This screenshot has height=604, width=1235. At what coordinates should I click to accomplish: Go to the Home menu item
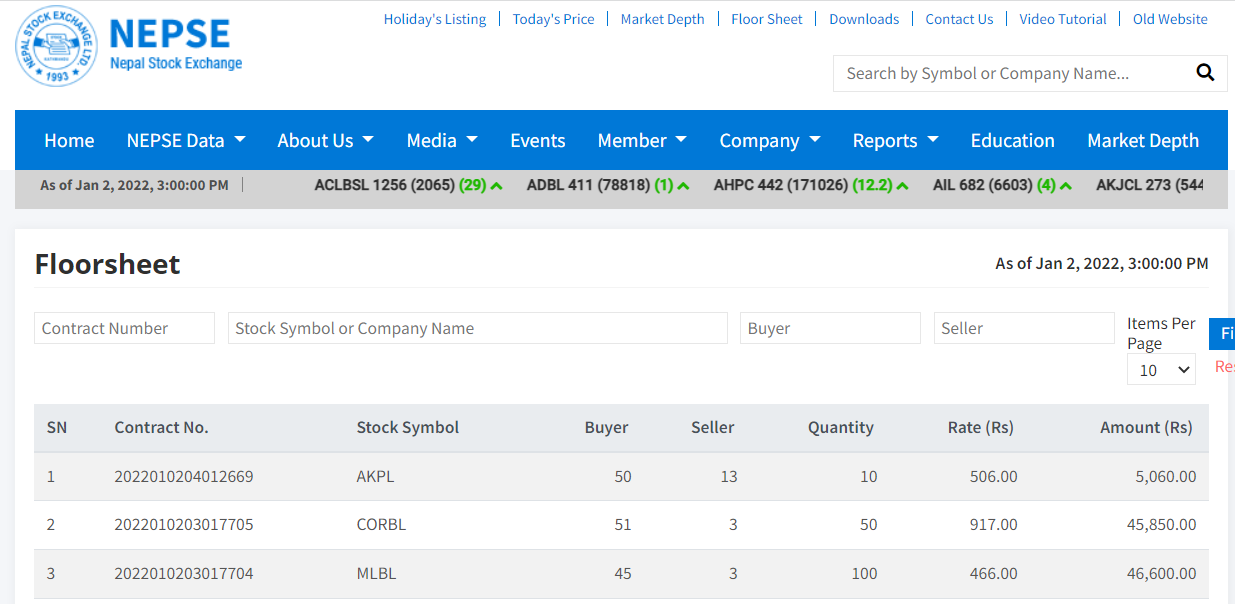tap(69, 141)
